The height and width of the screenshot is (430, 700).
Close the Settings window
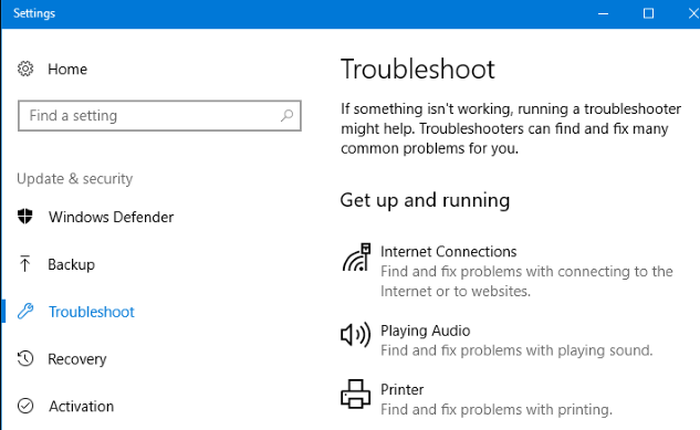693,13
